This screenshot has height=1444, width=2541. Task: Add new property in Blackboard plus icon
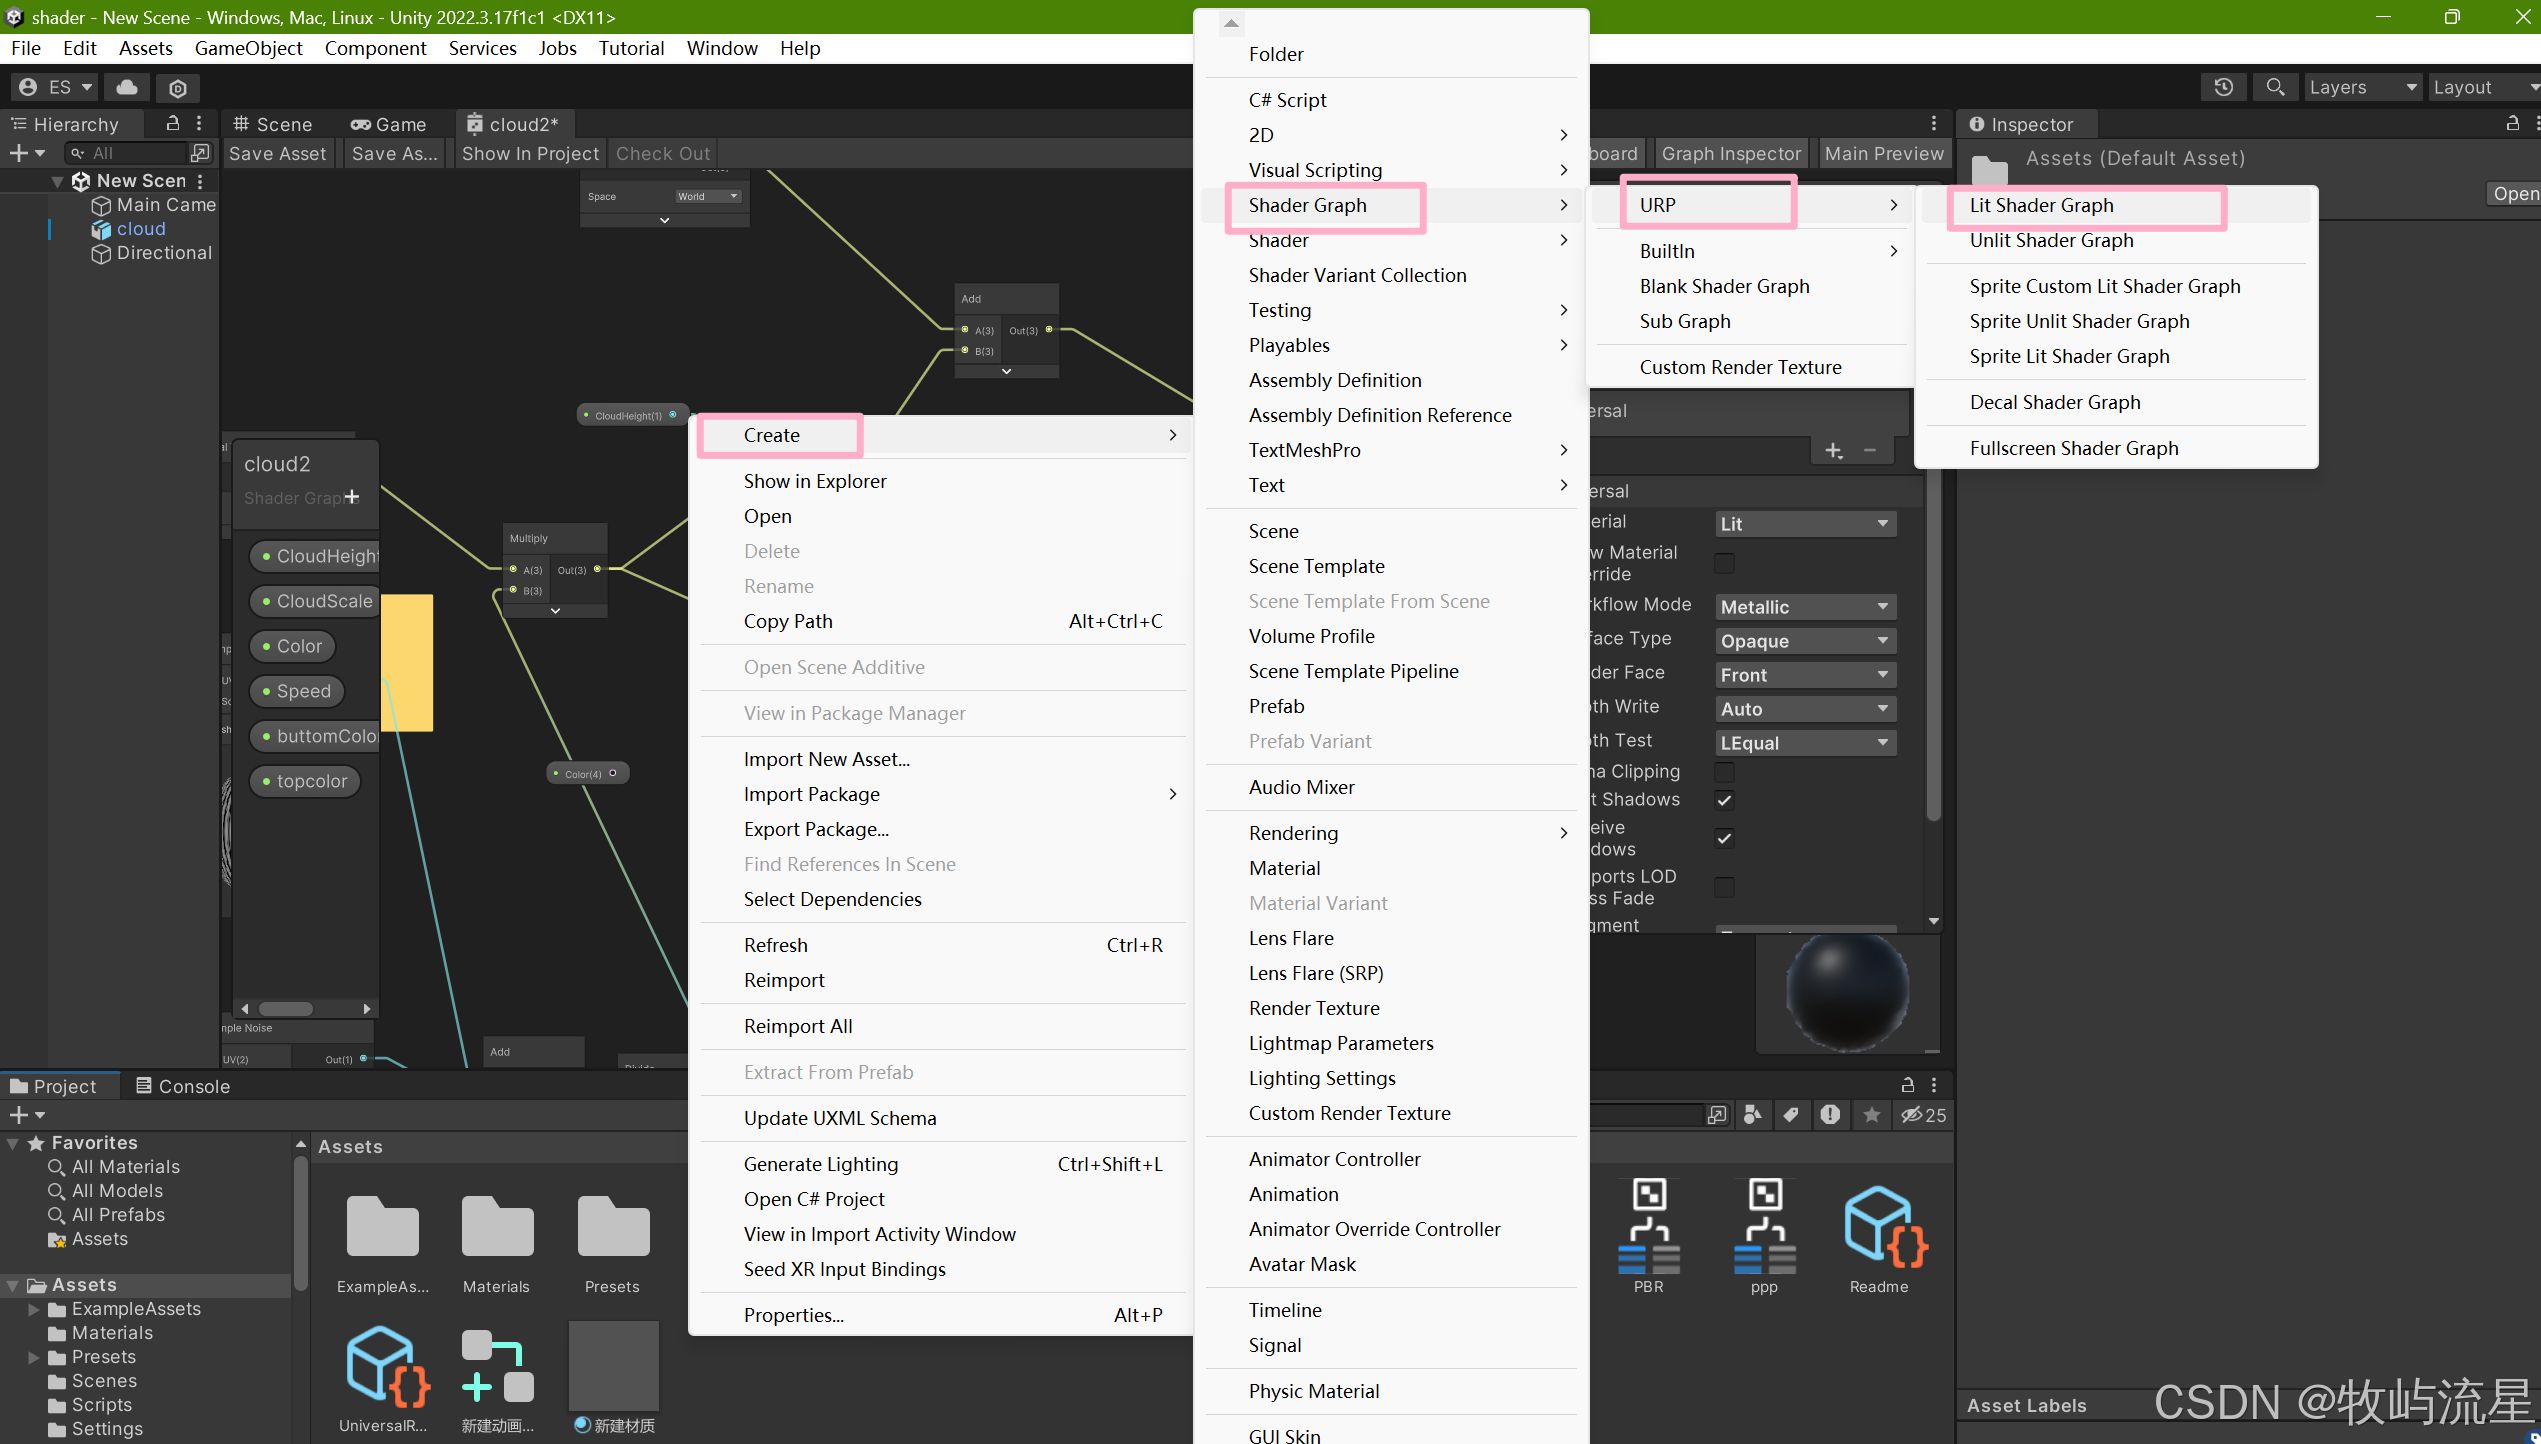click(x=352, y=497)
